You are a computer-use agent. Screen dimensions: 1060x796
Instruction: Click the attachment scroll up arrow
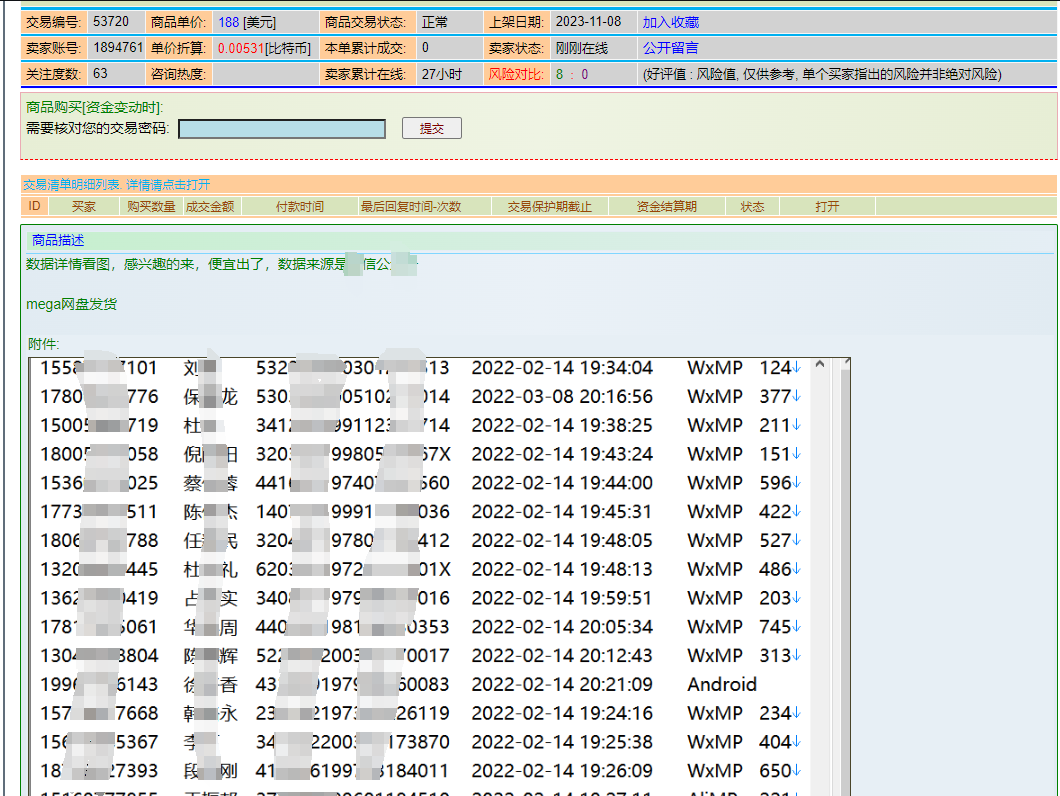[x=820, y=365]
